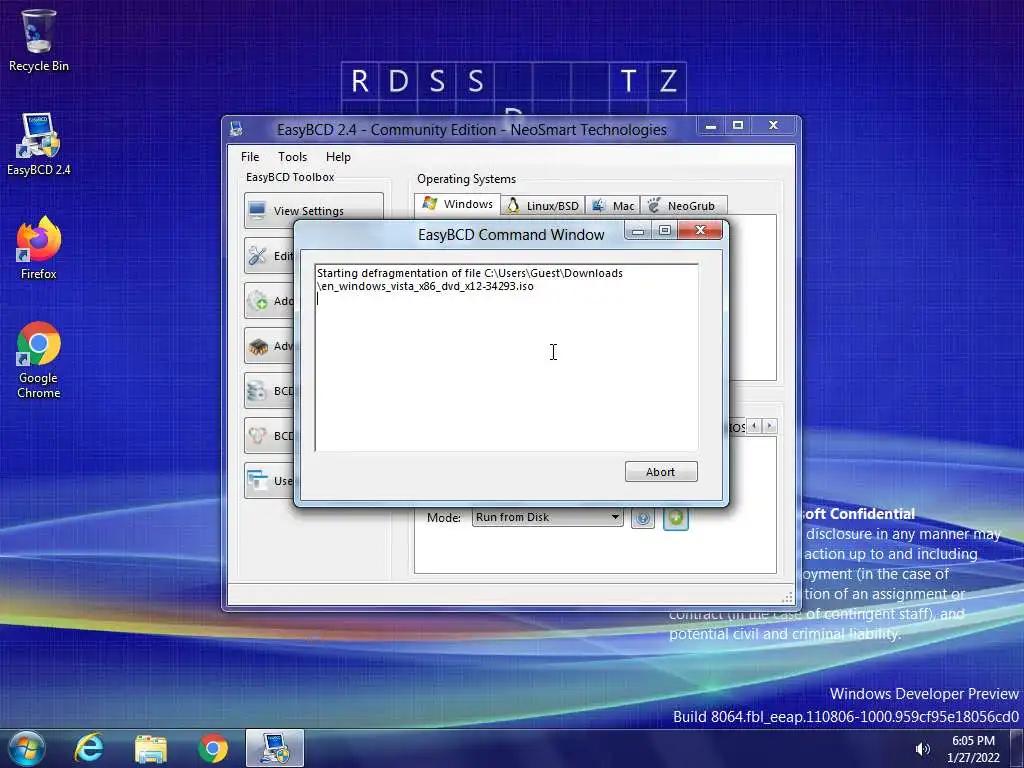The height and width of the screenshot is (768, 1024).
Task: Select the EasyBCD taskbar button
Action: click(x=275, y=748)
